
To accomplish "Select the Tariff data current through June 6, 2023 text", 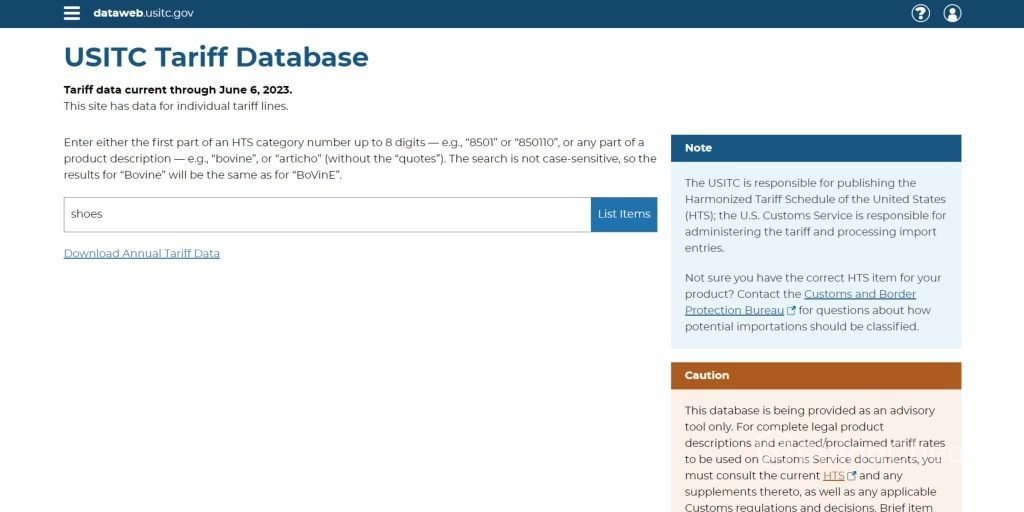I will click(x=178, y=90).
